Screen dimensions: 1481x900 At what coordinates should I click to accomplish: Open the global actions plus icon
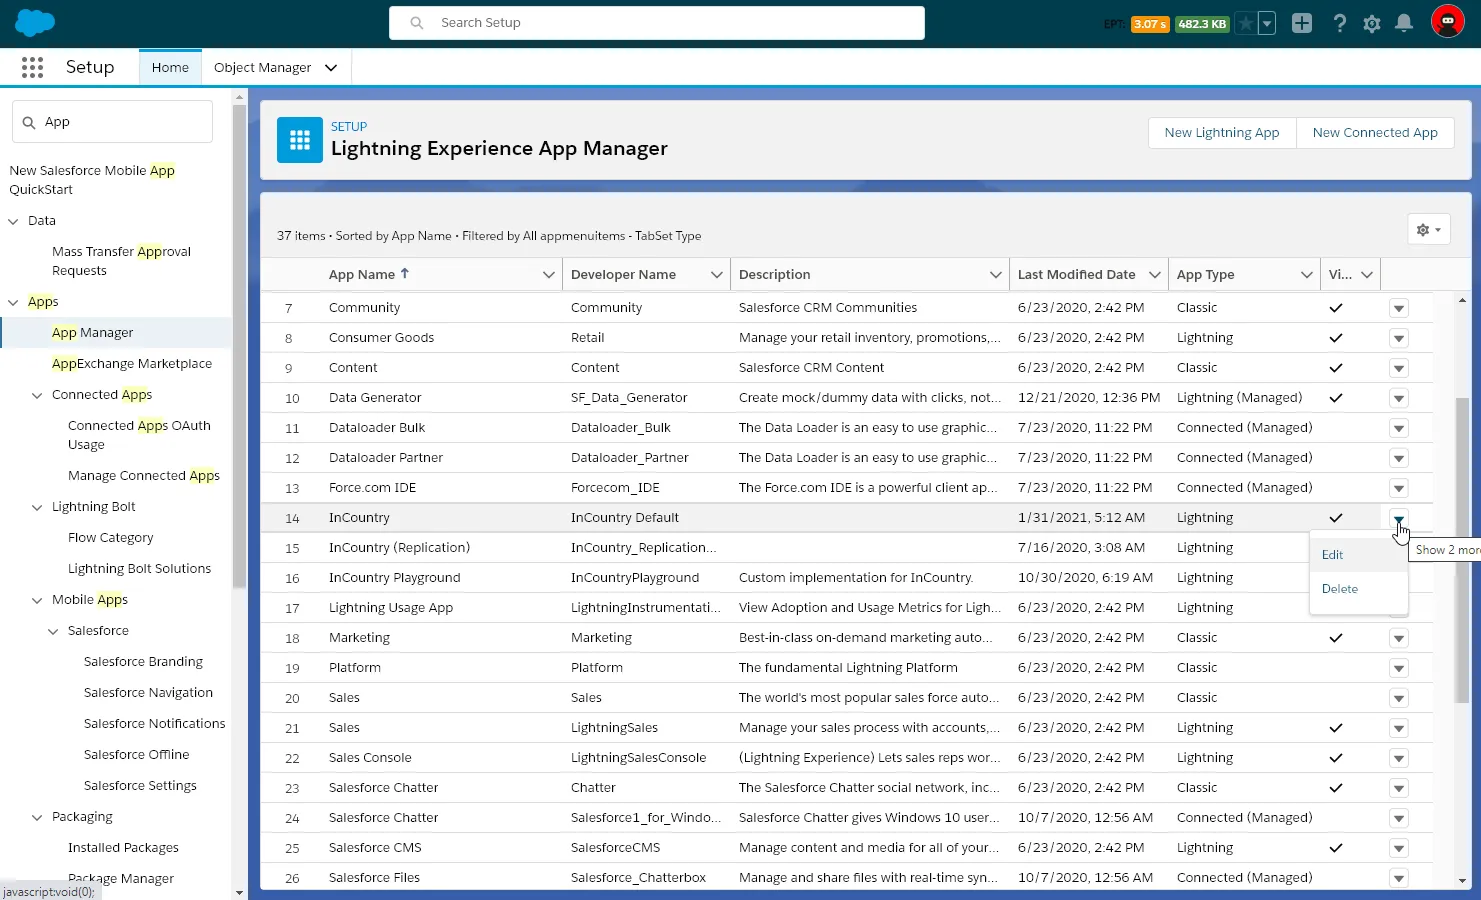[1301, 23]
